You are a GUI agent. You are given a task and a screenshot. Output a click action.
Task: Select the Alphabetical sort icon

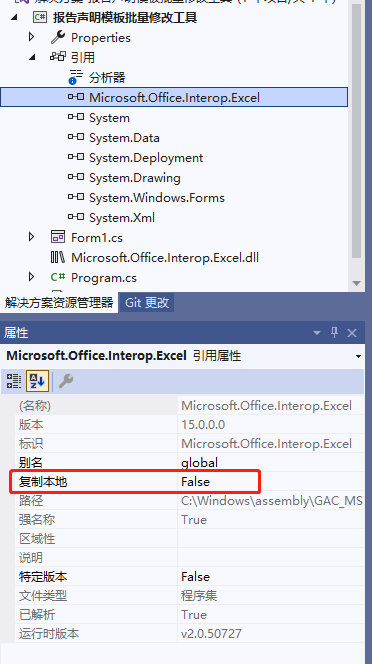[37, 381]
